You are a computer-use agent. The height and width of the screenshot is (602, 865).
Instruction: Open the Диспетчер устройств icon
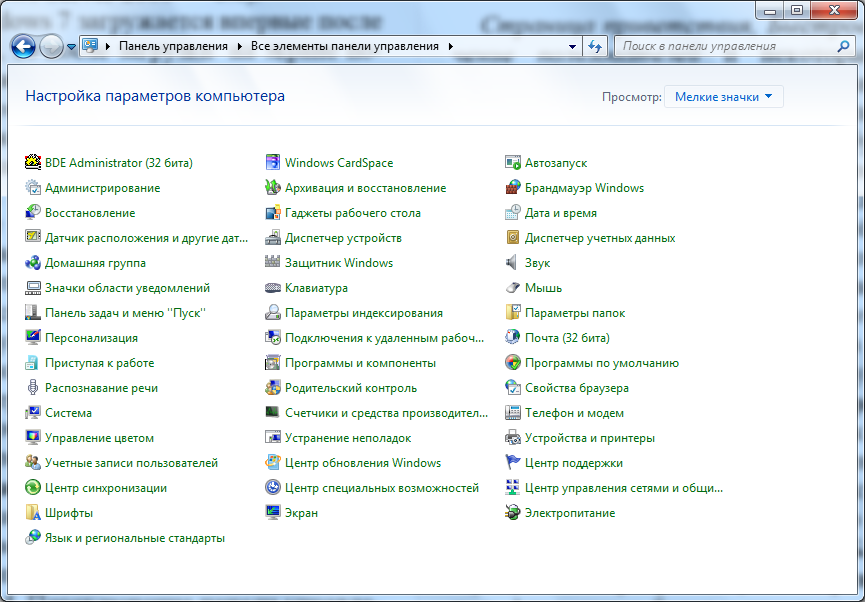pos(273,237)
